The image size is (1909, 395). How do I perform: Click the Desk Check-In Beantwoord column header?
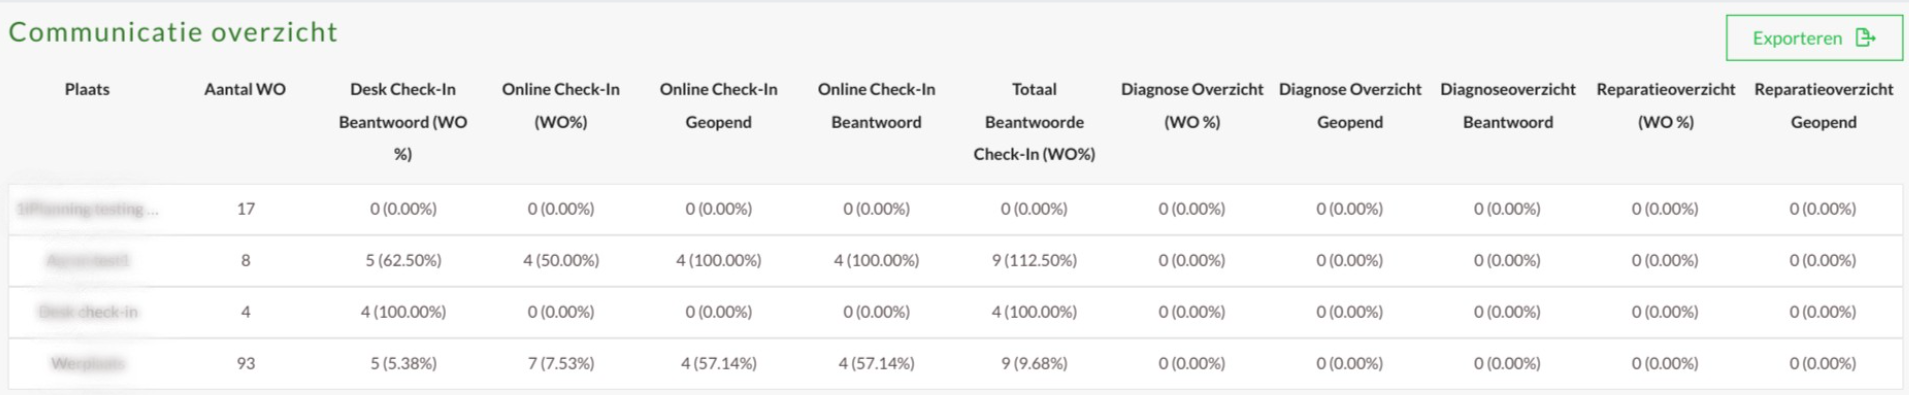click(x=403, y=121)
